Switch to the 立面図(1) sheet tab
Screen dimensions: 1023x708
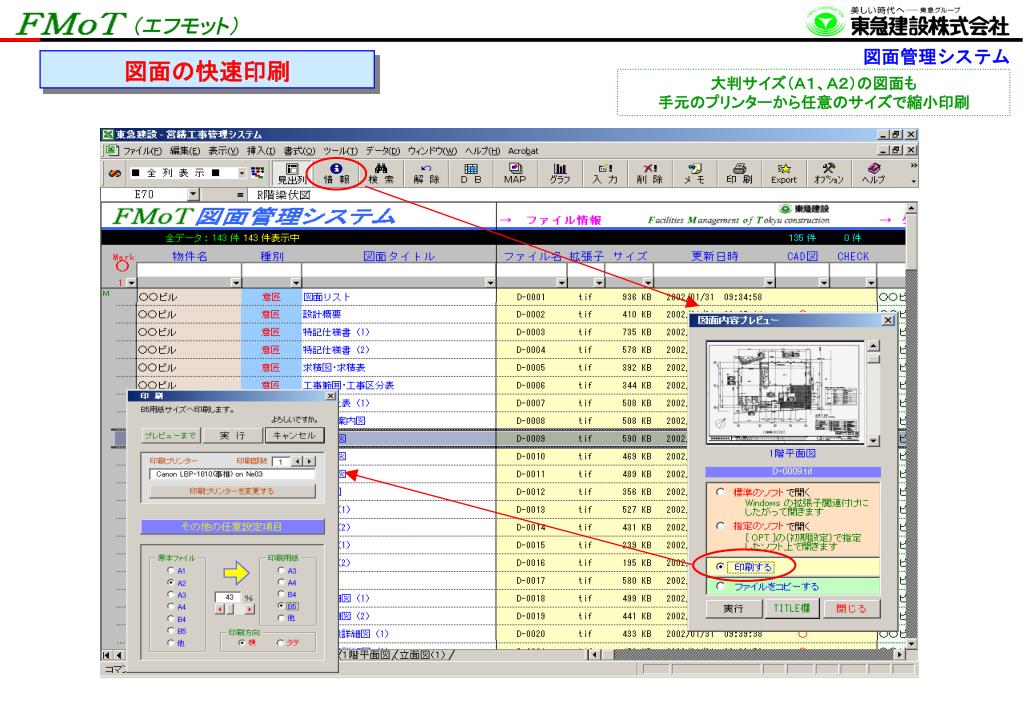[423, 654]
